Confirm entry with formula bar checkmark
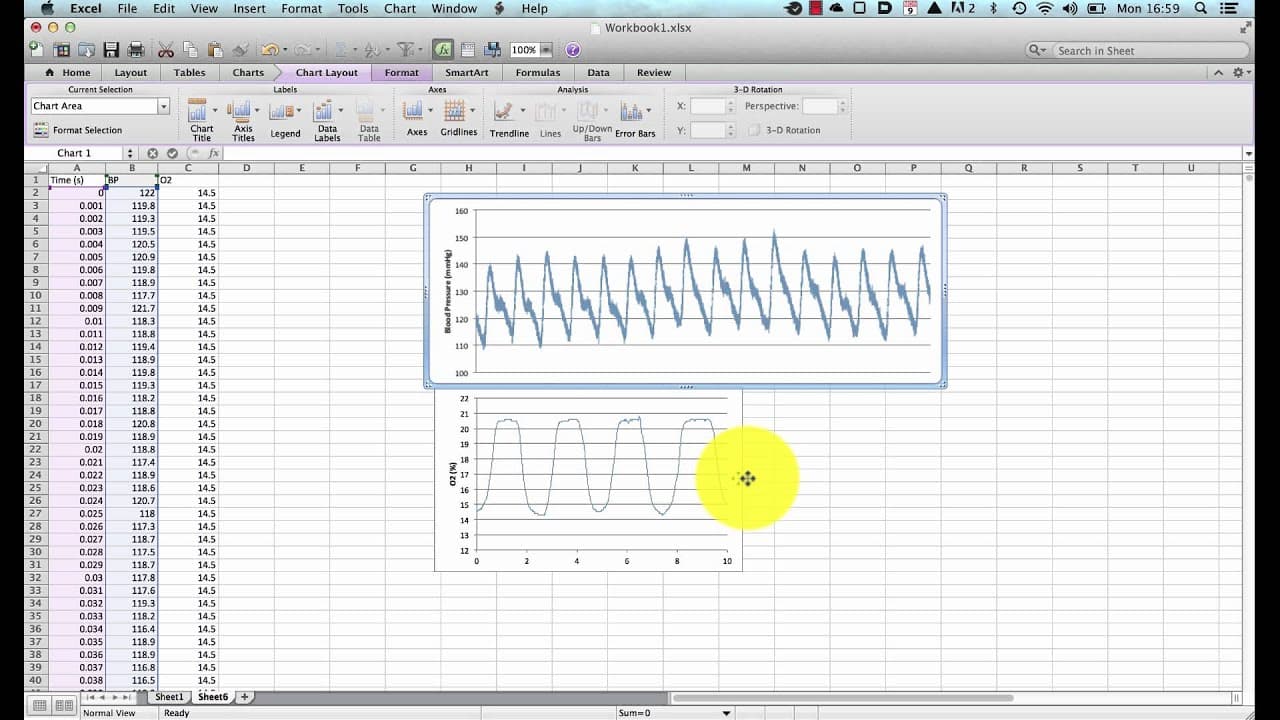The height and width of the screenshot is (720, 1280). pyautogui.click(x=172, y=153)
